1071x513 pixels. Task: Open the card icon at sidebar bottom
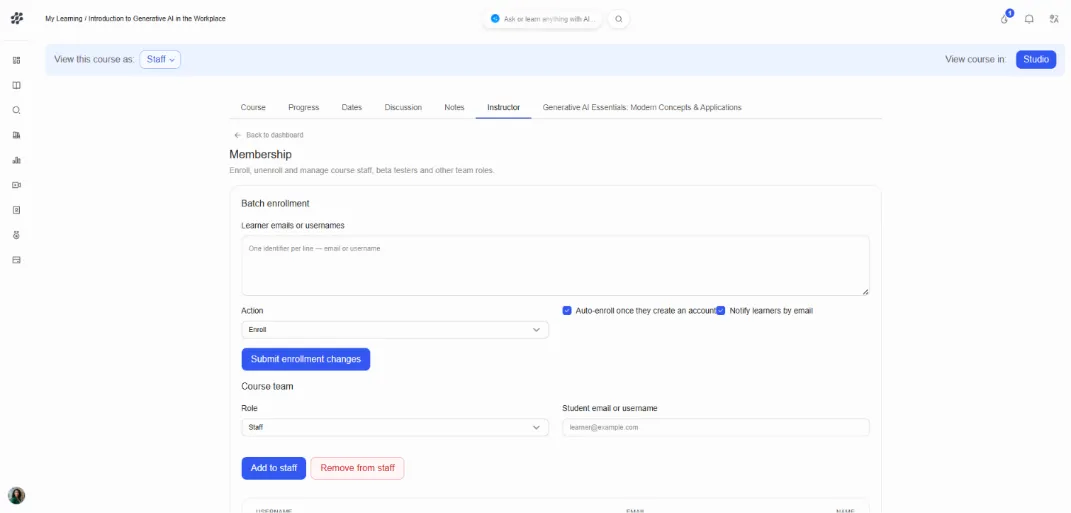click(17, 260)
